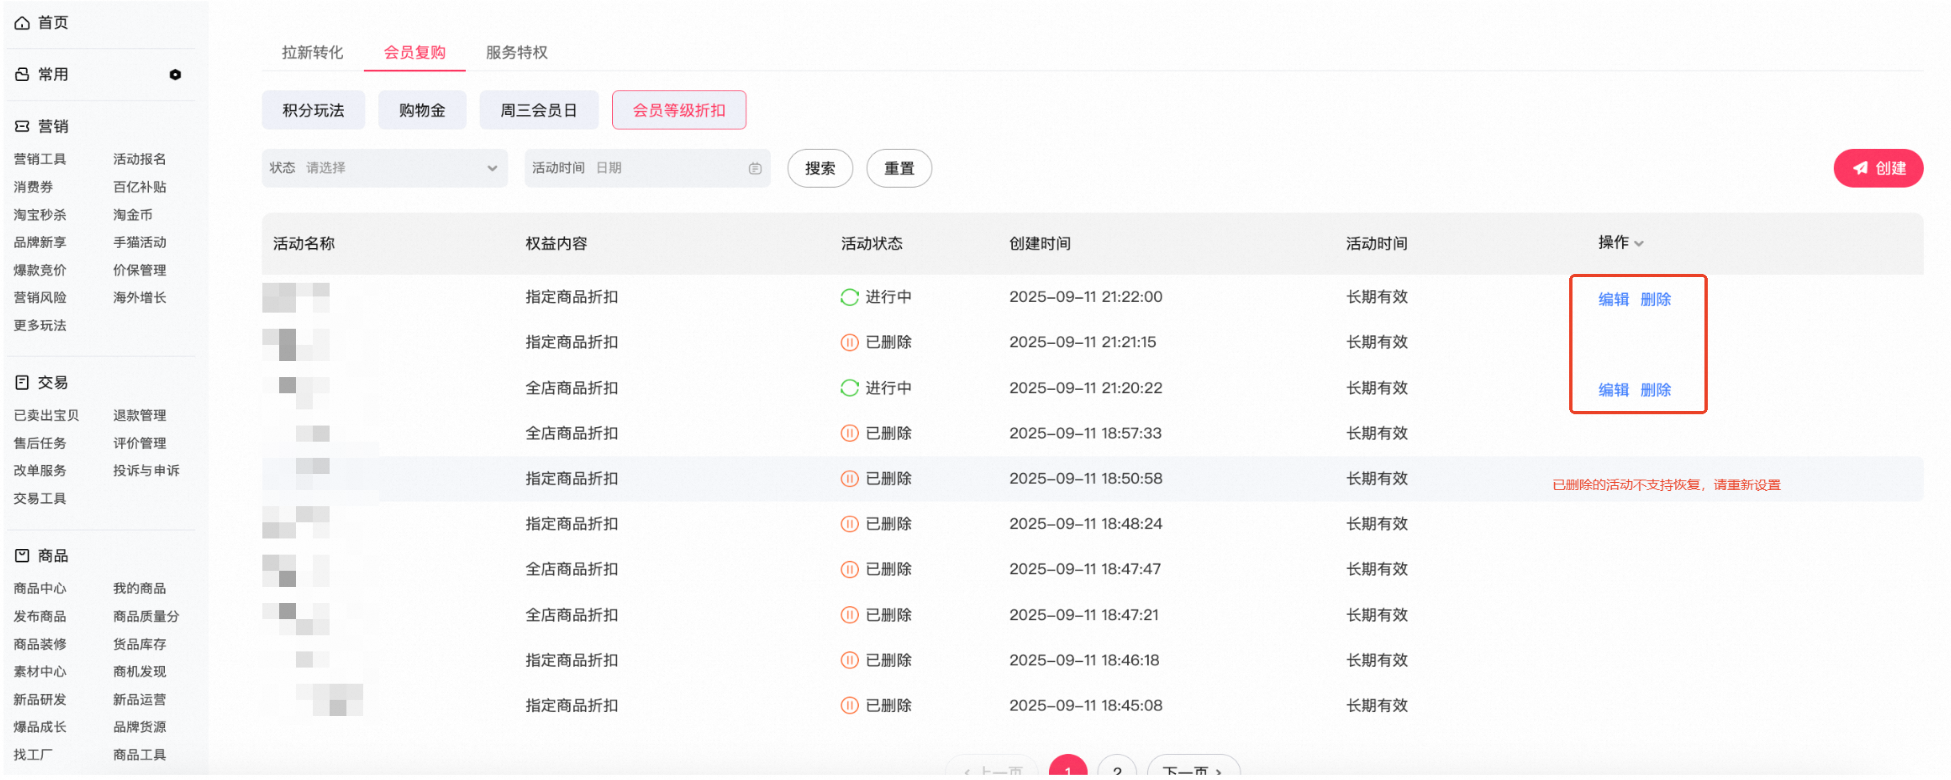Open 已卖出宝贝 in the sidebar
Viewport: 1951px width, 780px height.
pyautogui.click(x=46, y=415)
